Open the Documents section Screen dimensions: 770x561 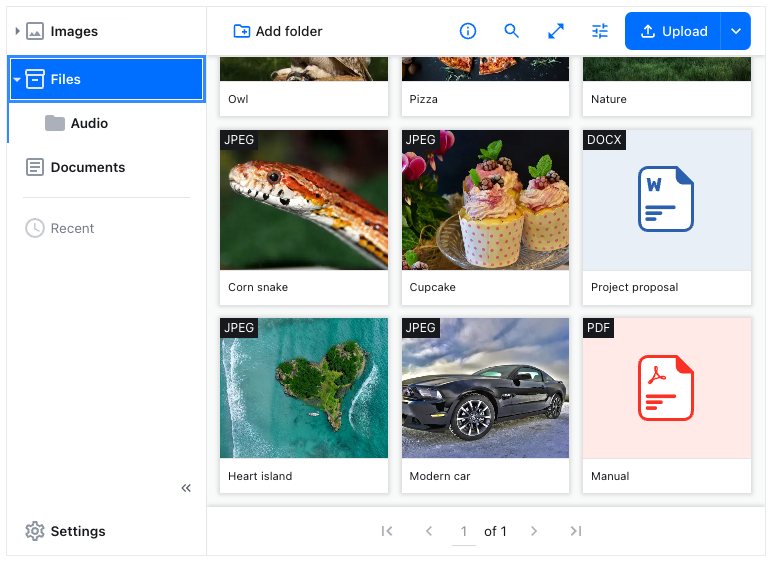87,167
